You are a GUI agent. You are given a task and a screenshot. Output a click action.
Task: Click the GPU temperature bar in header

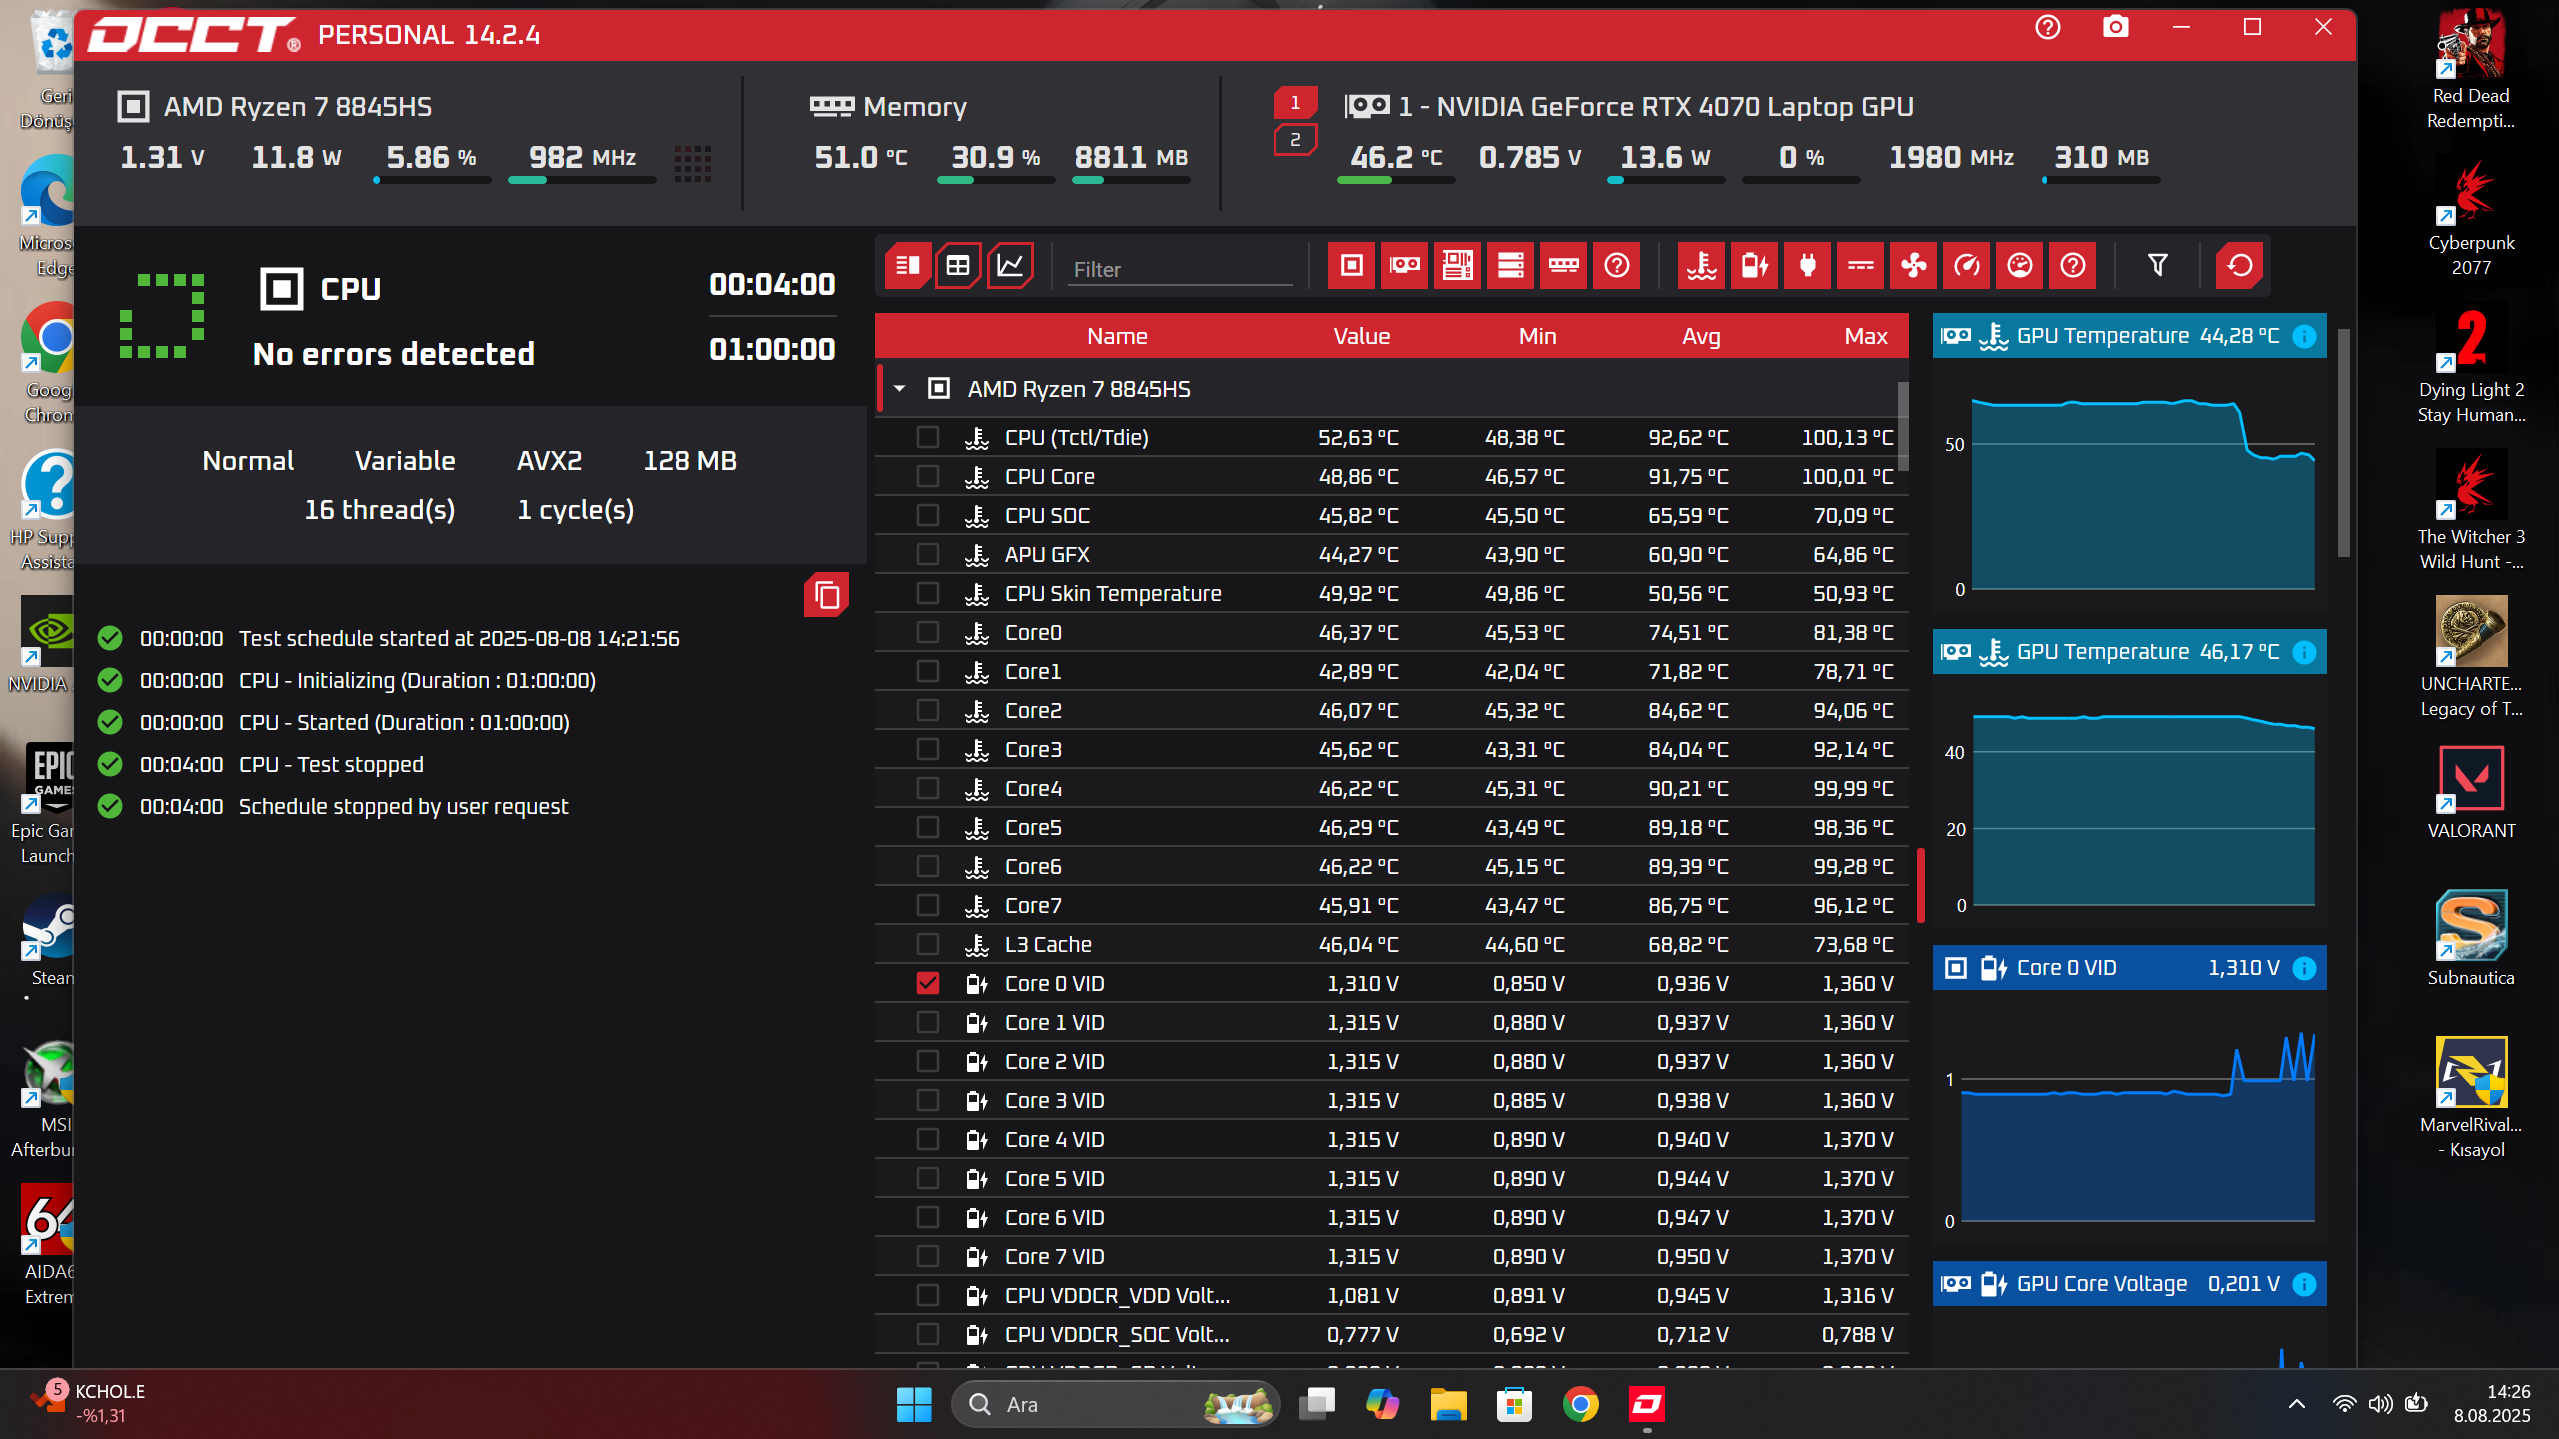[x=1396, y=180]
